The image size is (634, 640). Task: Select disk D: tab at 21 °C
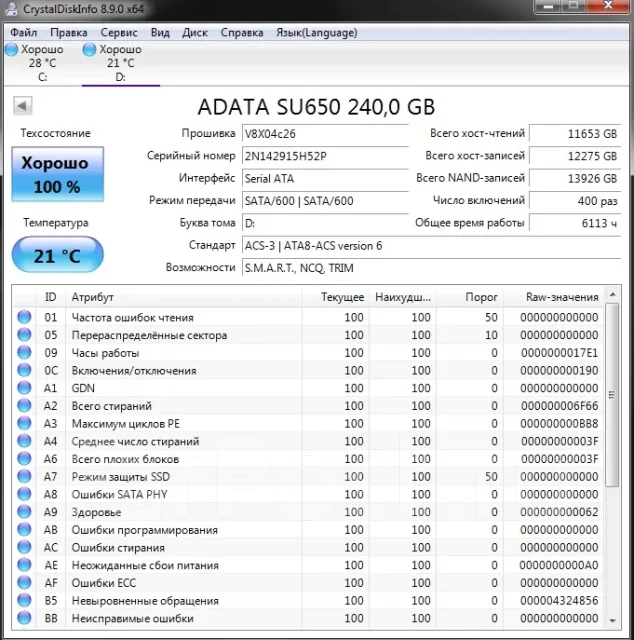pyautogui.click(x=120, y=63)
